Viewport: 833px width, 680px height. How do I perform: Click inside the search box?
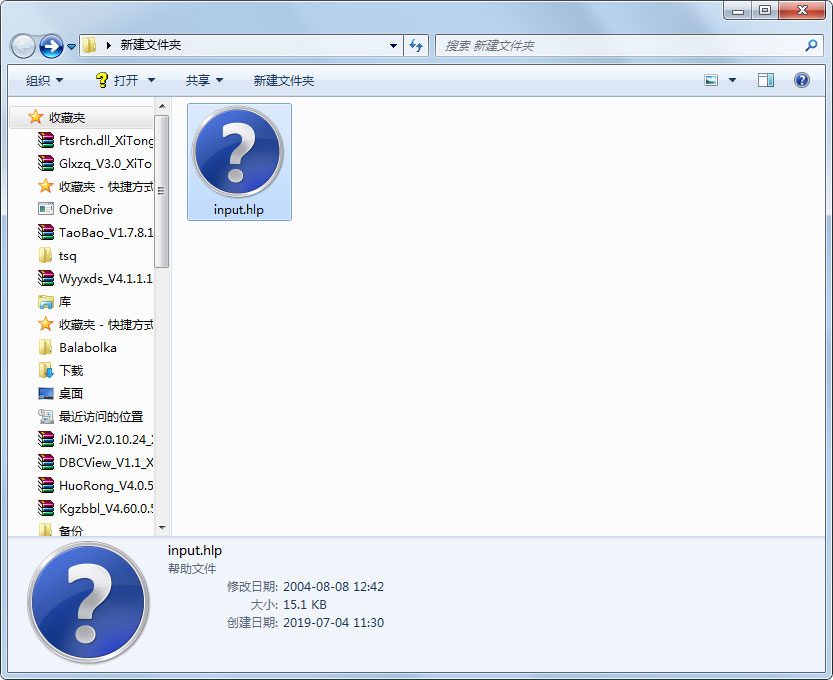600,45
